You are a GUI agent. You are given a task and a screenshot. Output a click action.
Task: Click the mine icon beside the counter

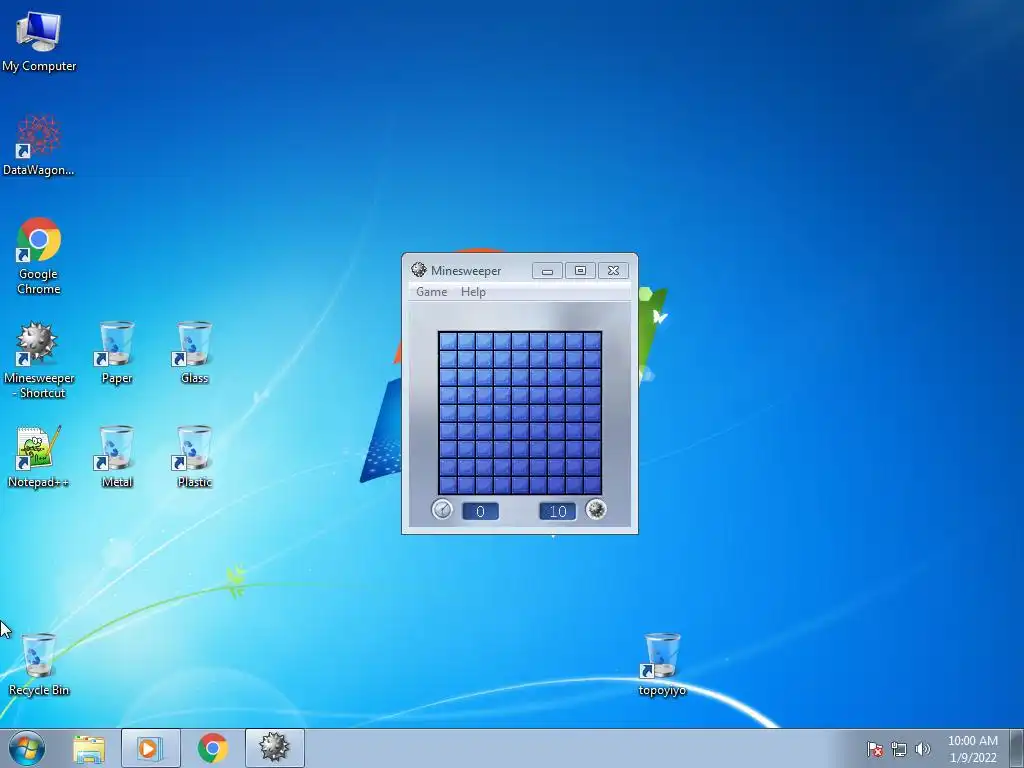click(596, 509)
